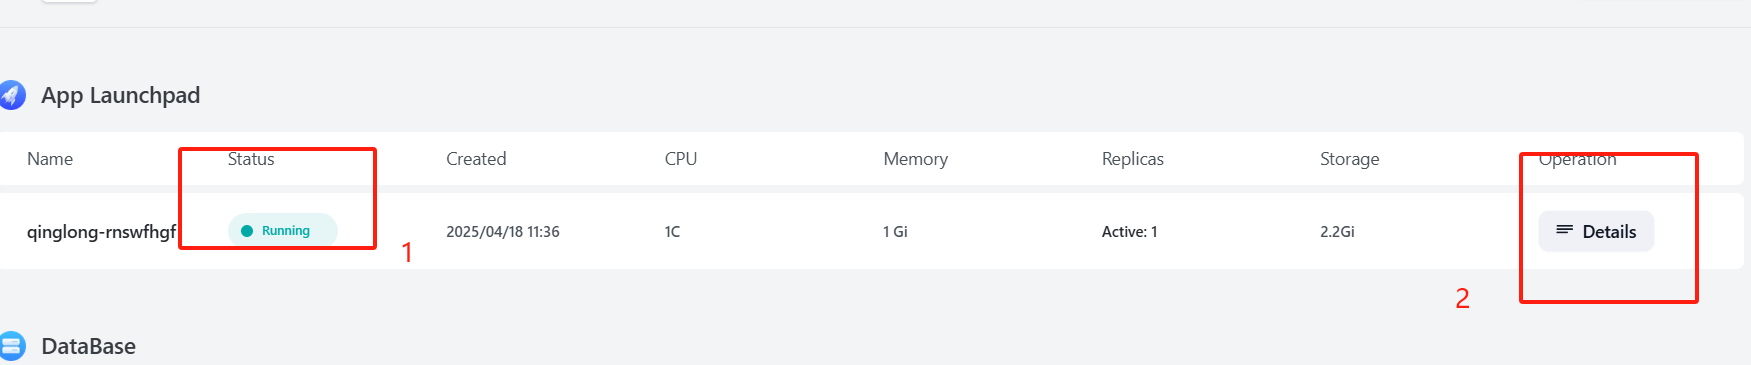Click the Status column header
Image resolution: width=1751 pixels, height=365 pixels.
tap(251, 159)
